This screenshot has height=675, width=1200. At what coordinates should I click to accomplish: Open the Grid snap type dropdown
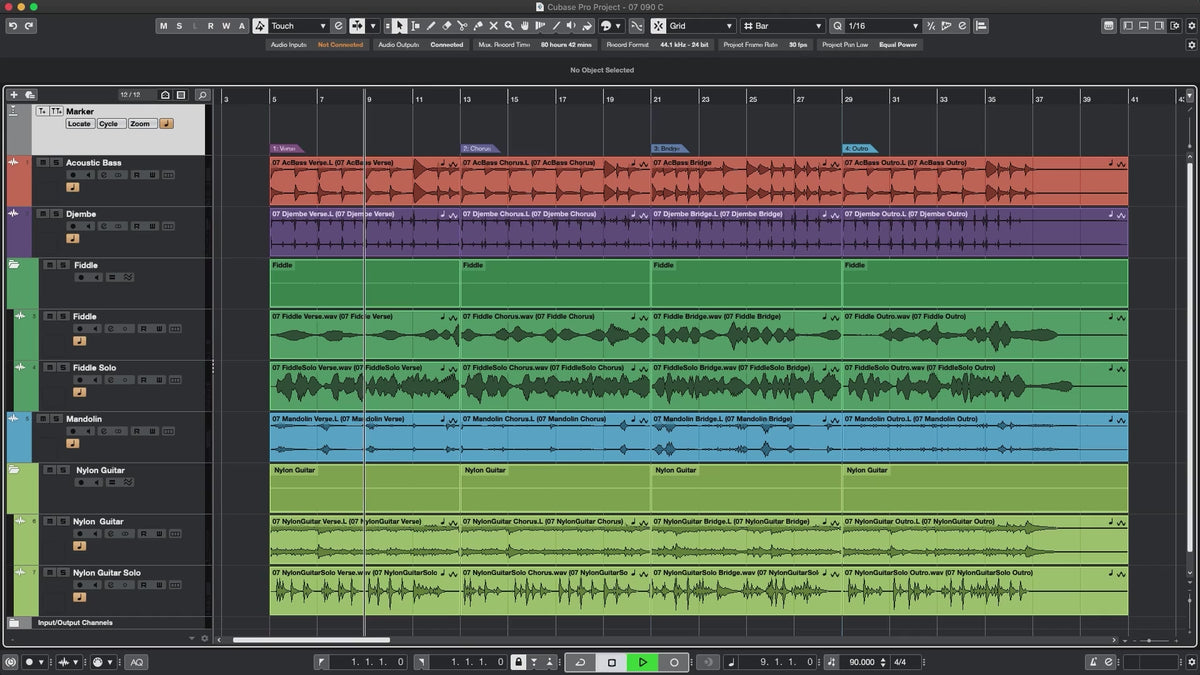click(x=699, y=26)
